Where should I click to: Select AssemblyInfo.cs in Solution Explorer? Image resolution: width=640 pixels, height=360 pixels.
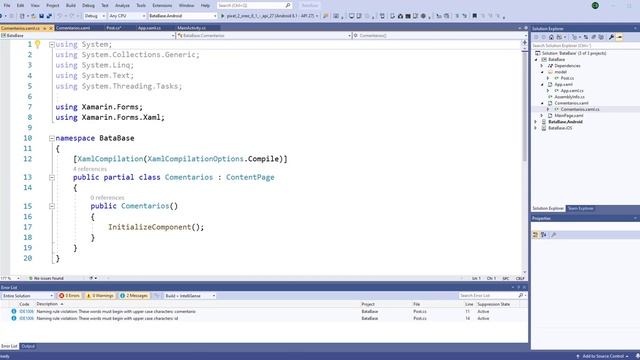(569, 97)
